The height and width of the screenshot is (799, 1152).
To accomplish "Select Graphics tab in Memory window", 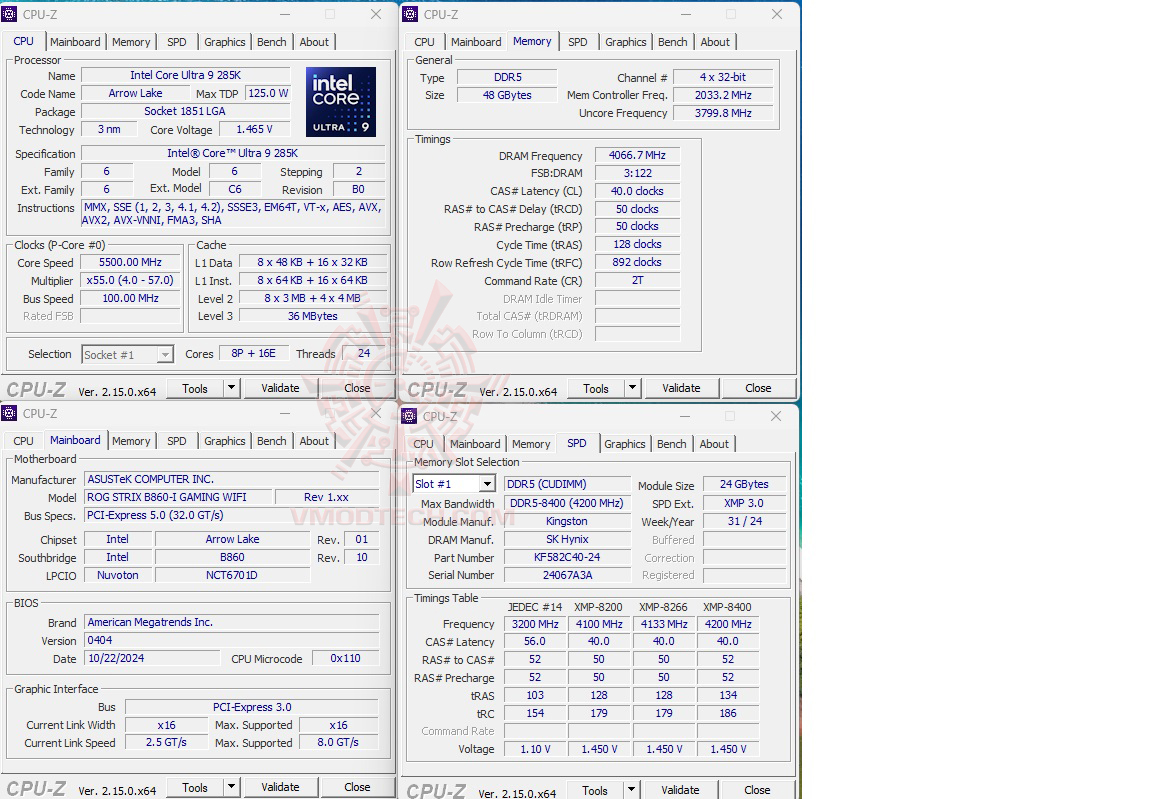I will (x=626, y=42).
